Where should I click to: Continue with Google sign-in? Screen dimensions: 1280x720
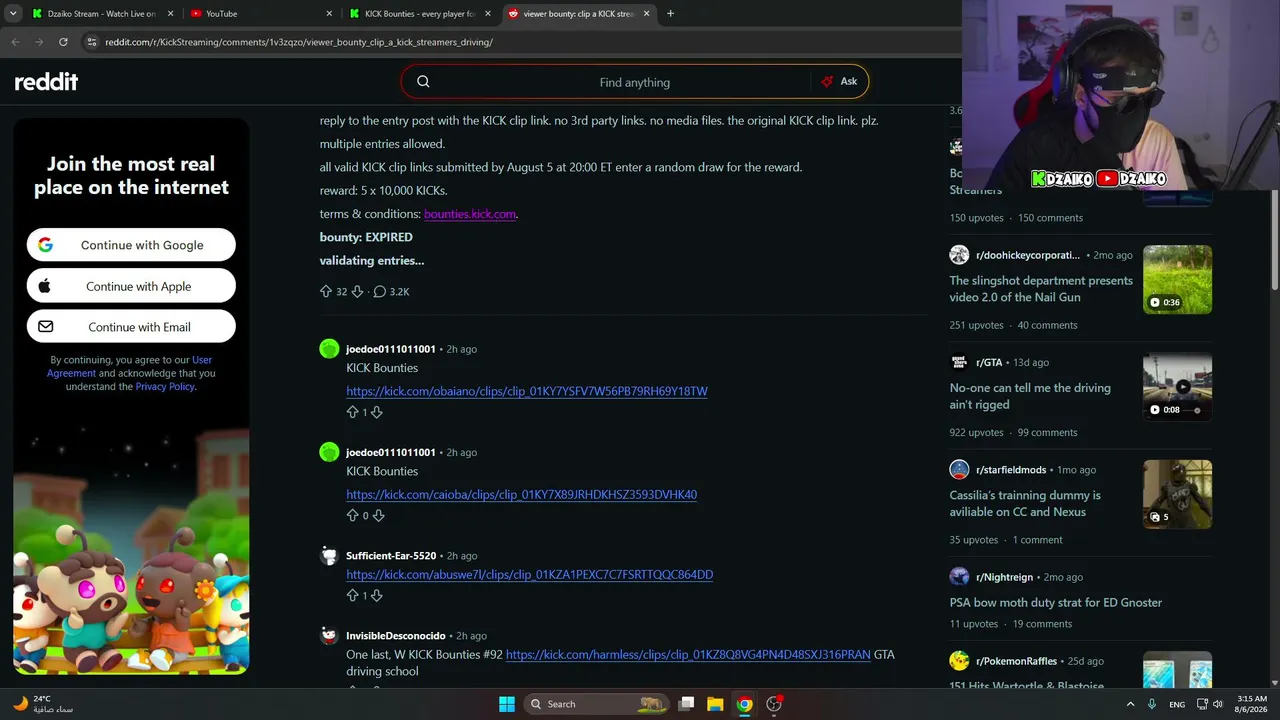click(131, 245)
